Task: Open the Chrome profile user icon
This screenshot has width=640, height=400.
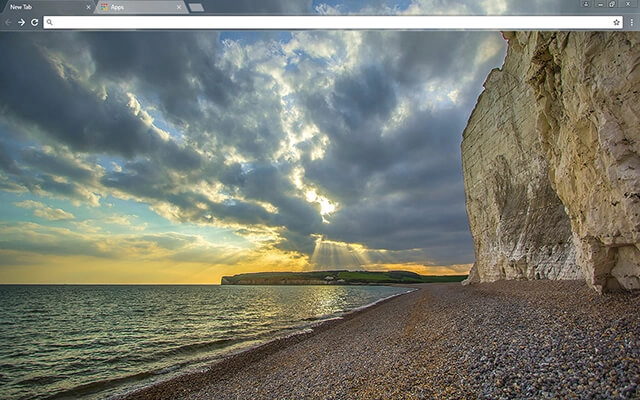Action: pos(586,4)
